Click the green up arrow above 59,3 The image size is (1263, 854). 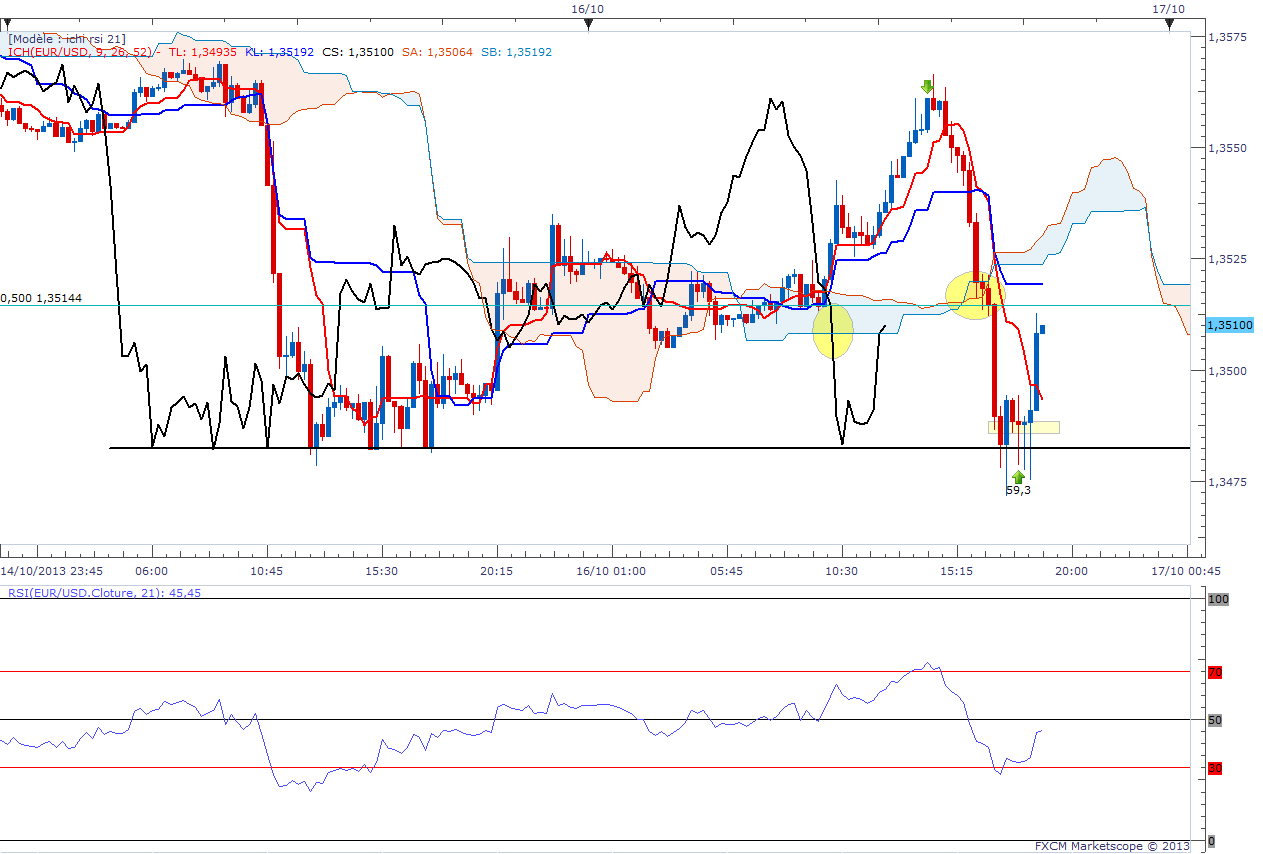[x=1018, y=476]
